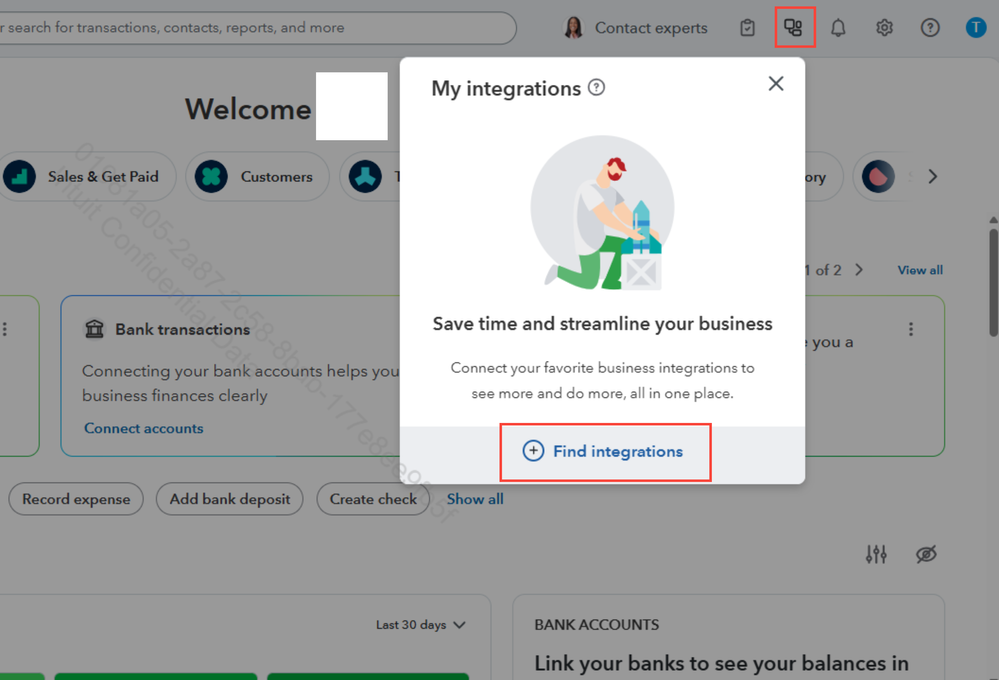Open the tasks clipboard icon in header
Image resolution: width=999 pixels, height=680 pixels.
coord(747,28)
